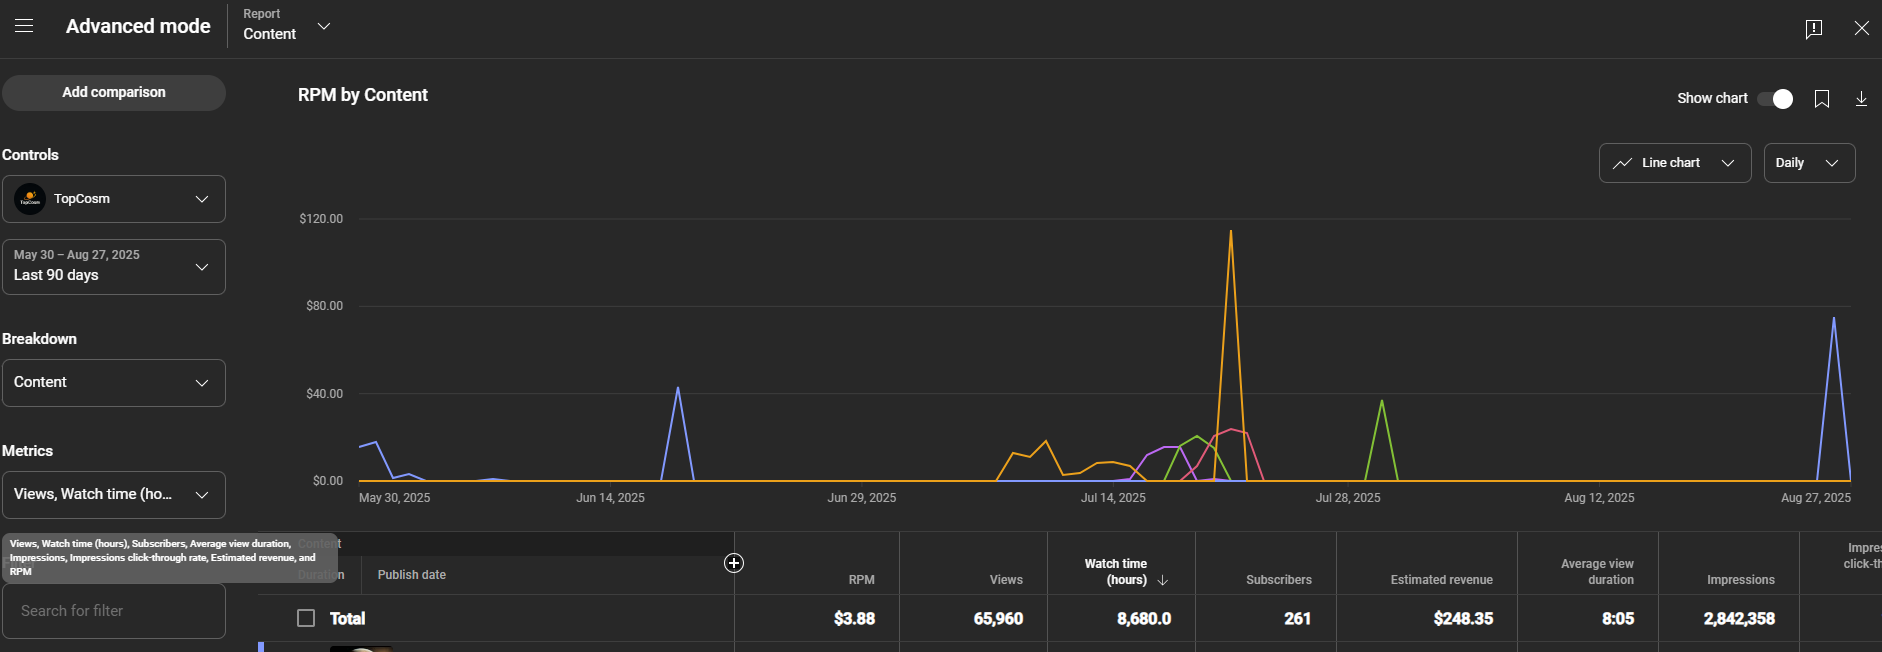Click the Jun 29, 2025 axis label
Image resolution: width=1882 pixels, height=652 pixels.
861,498
